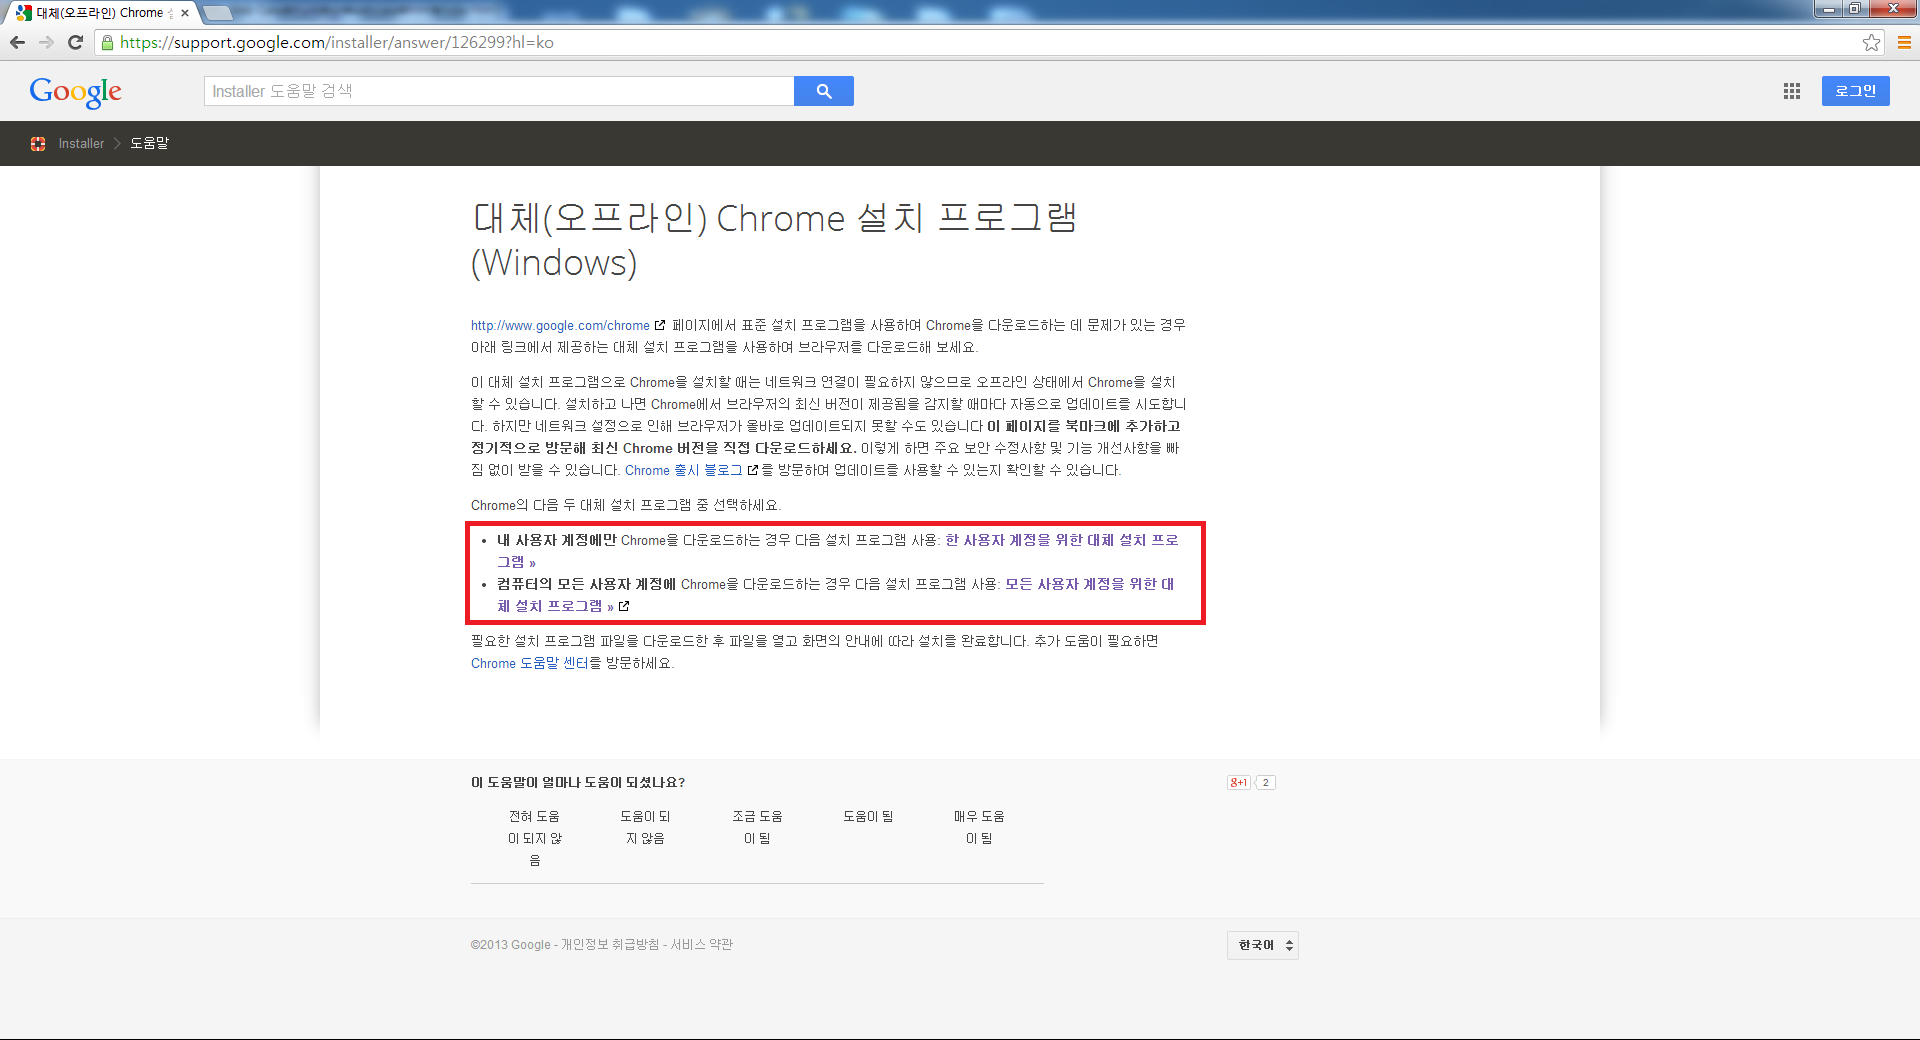Open the Chrome 도움말 센터 link
This screenshot has height=1040, width=1920.
coord(529,664)
